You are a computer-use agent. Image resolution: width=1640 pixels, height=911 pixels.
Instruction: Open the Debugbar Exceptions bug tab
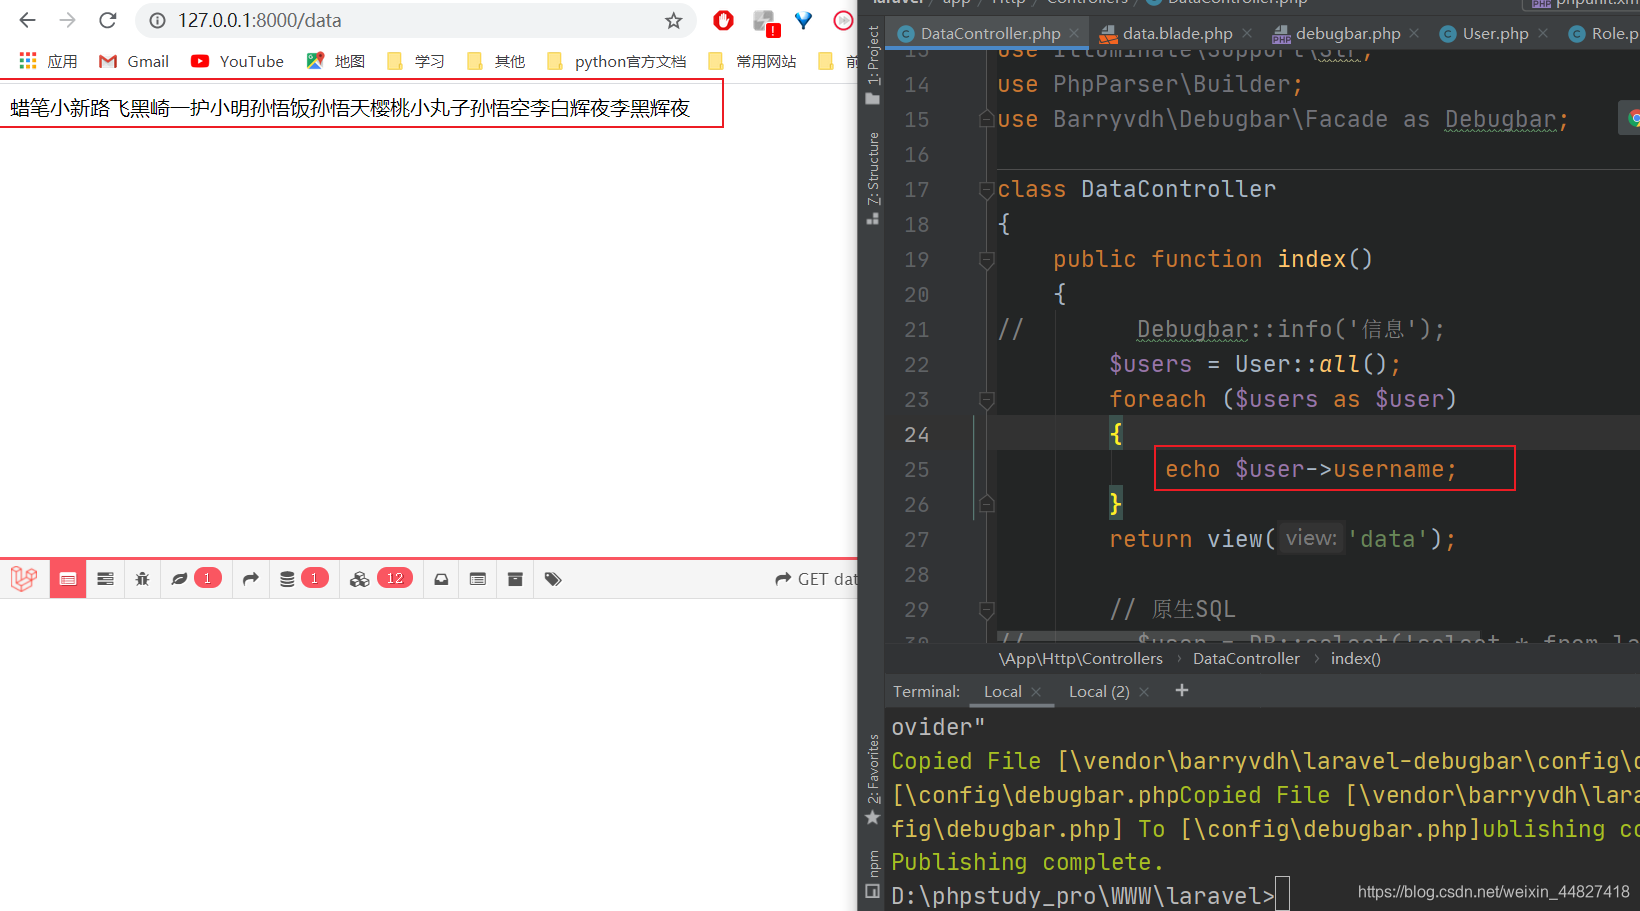point(142,579)
